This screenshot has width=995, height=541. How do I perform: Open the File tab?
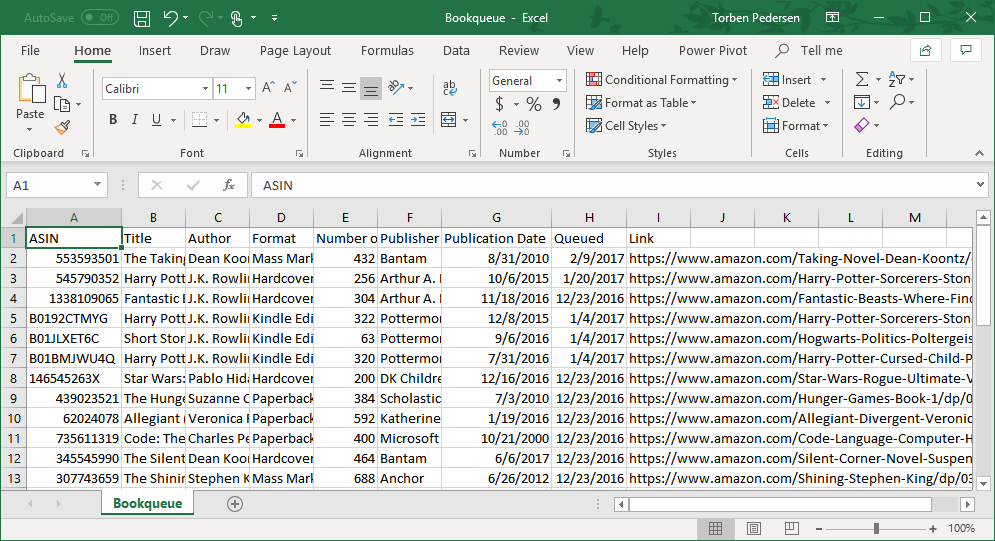tap(30, 51)
